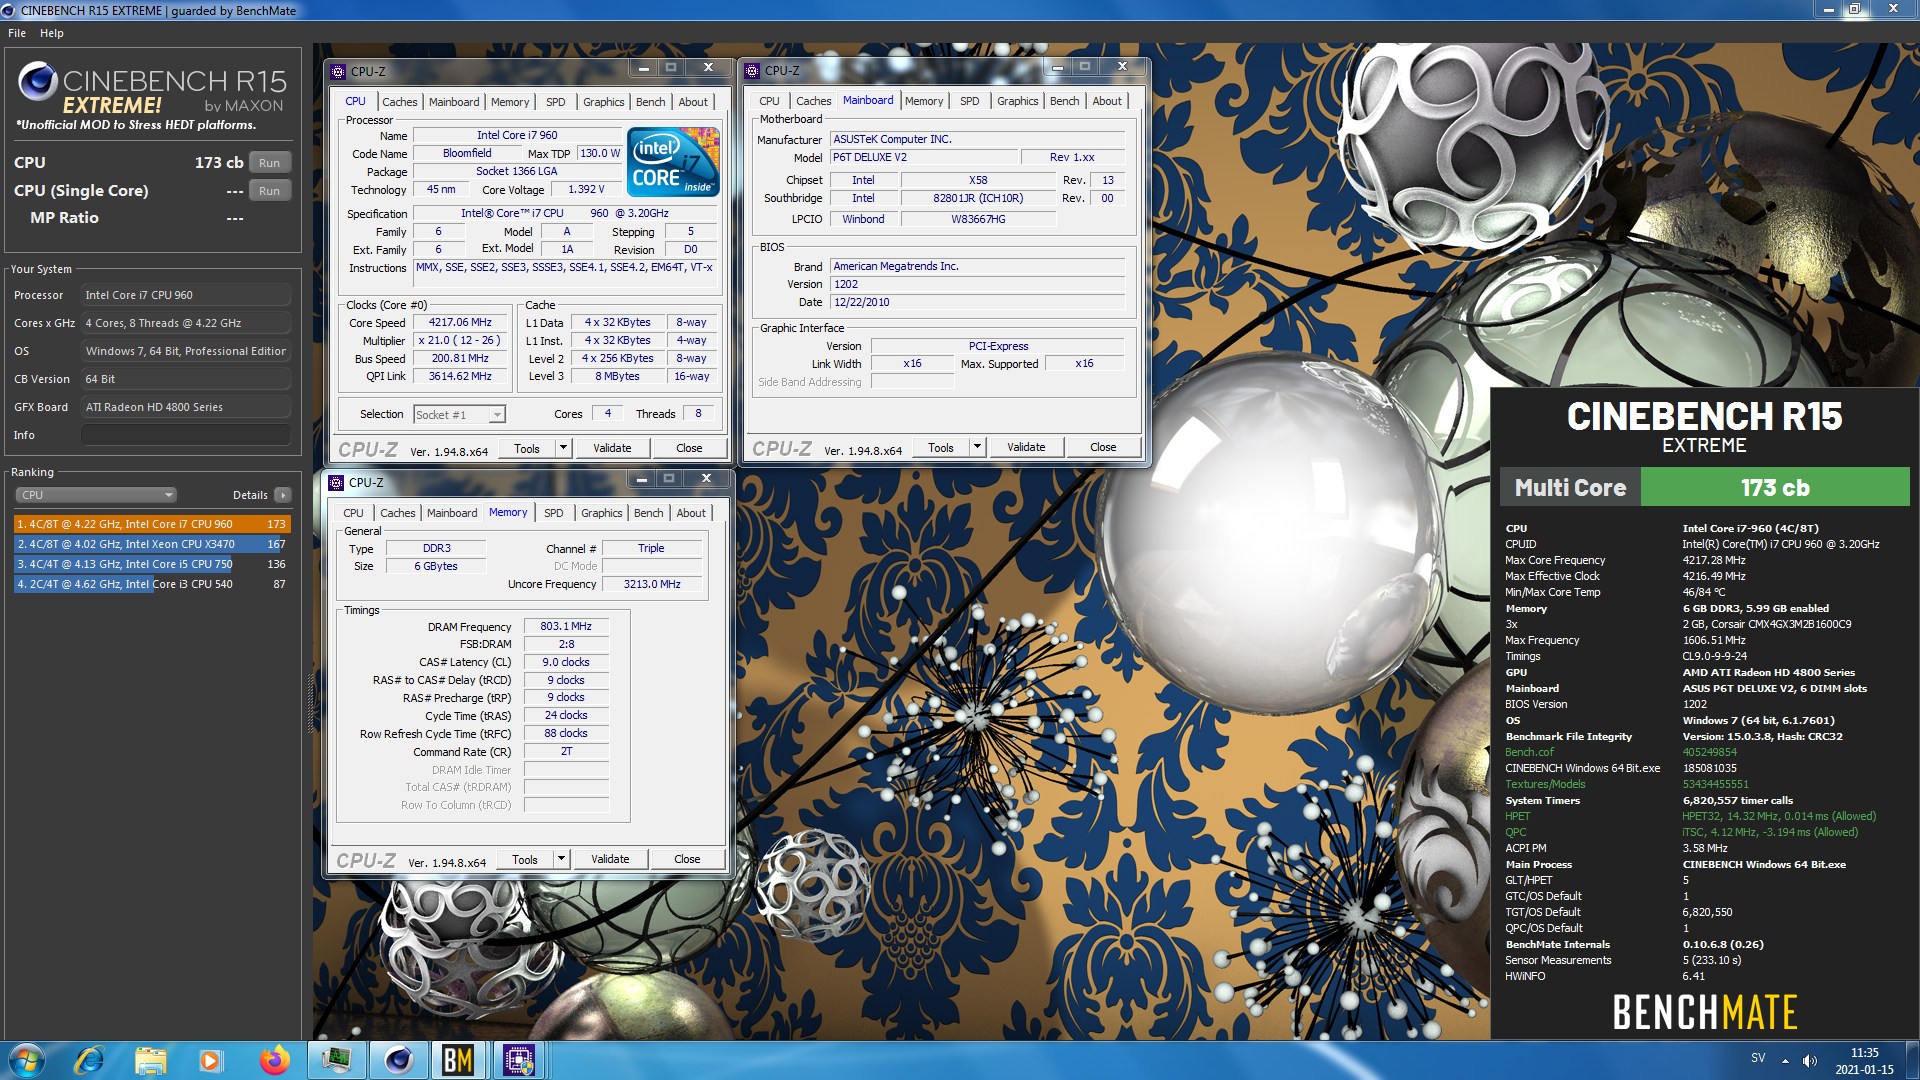Select ranking entry Intel Core i3 CPU 540
The height and width of the screenshot is (1080, 1920).
(x=152, y=584)
